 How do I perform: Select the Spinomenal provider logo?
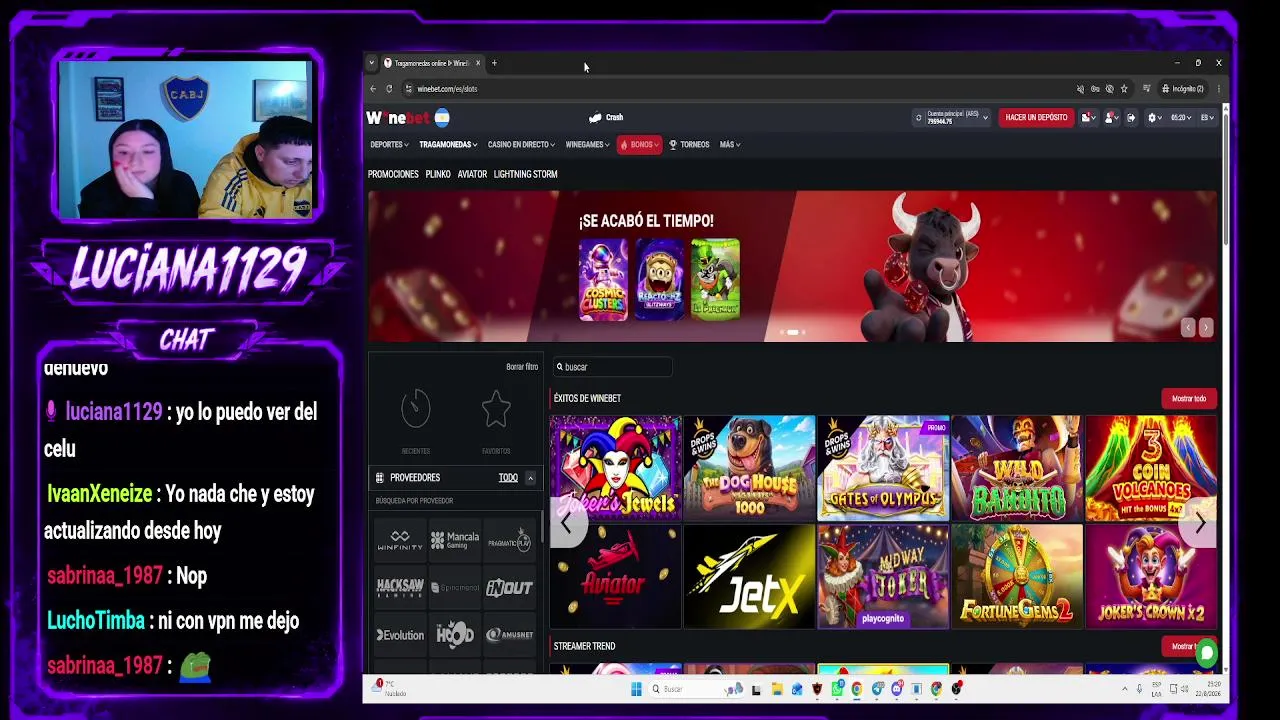pyautogui.click(x=455, y=587)
